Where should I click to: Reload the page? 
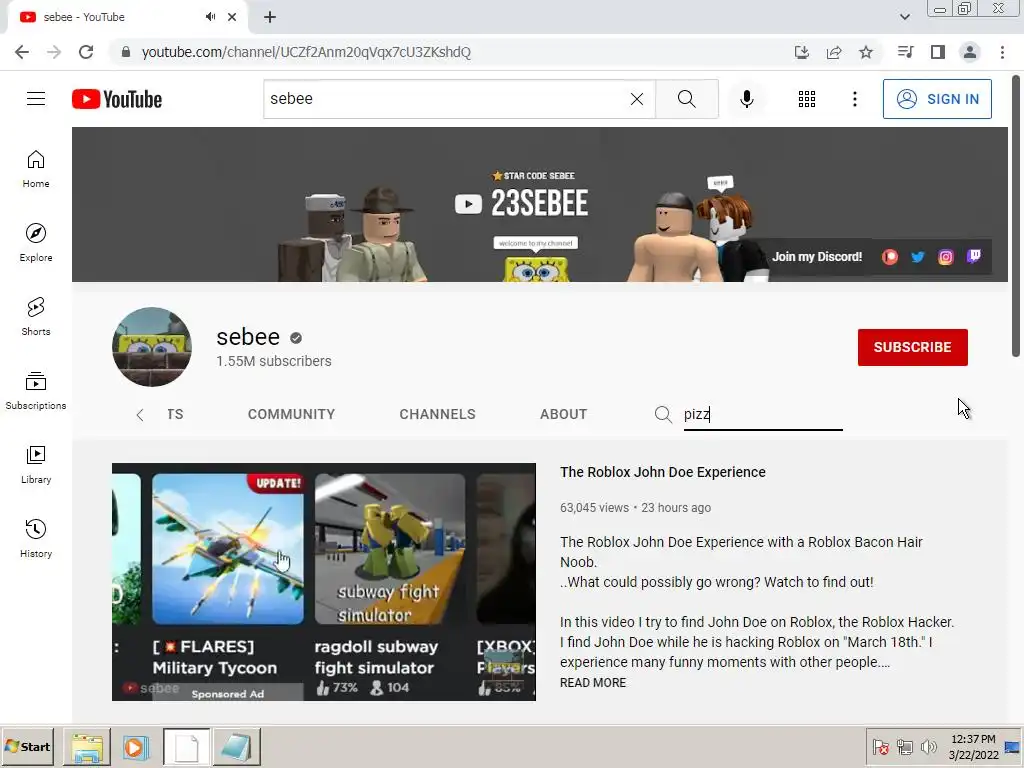86,52
